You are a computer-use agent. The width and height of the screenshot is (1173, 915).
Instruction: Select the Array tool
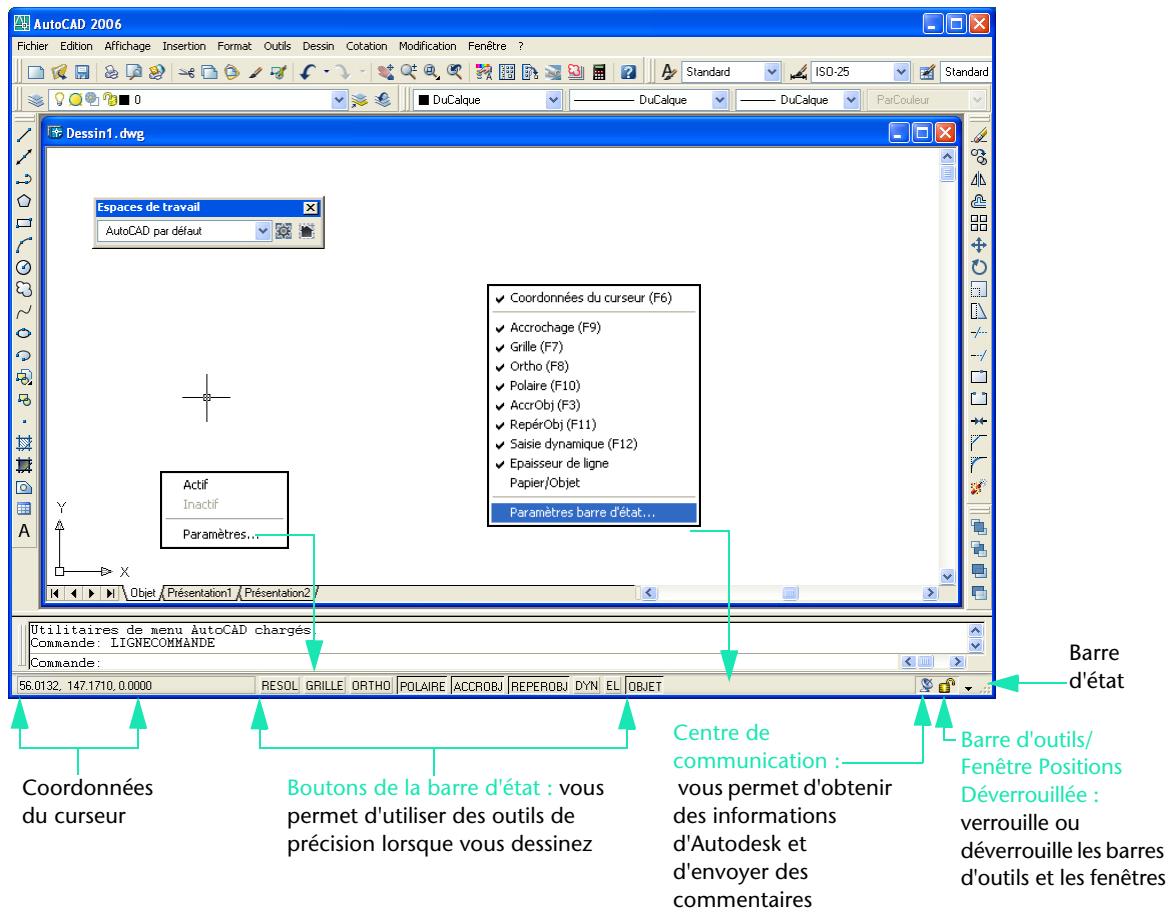pyautogui.click(x=978, y=223)
